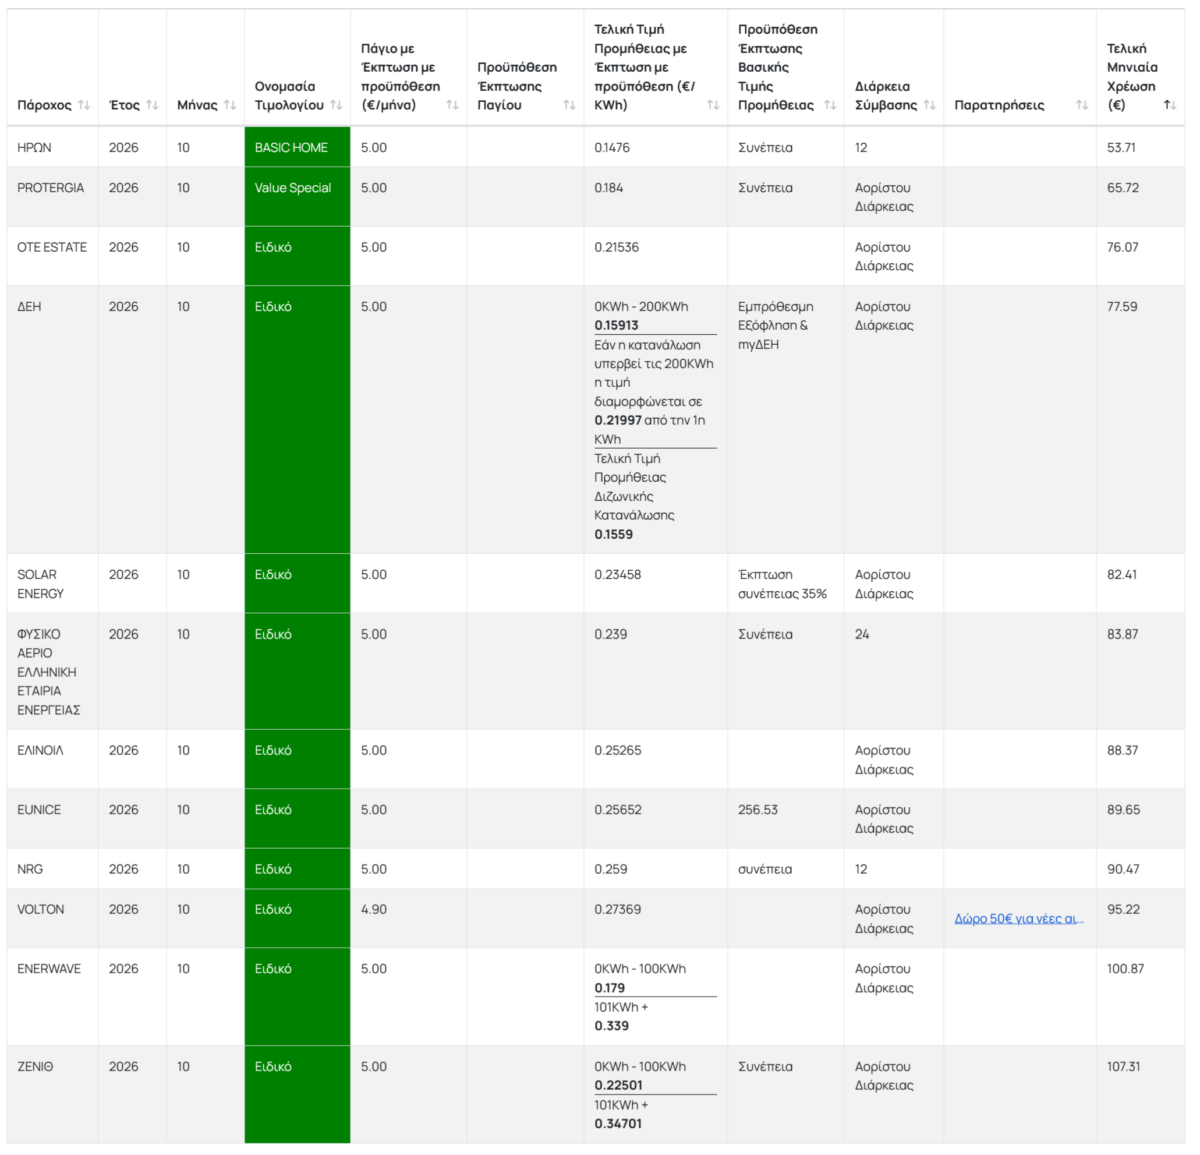1200x1155 pixels.
Task: Click the 53.71 monthly charge value
Action: 1121,147
